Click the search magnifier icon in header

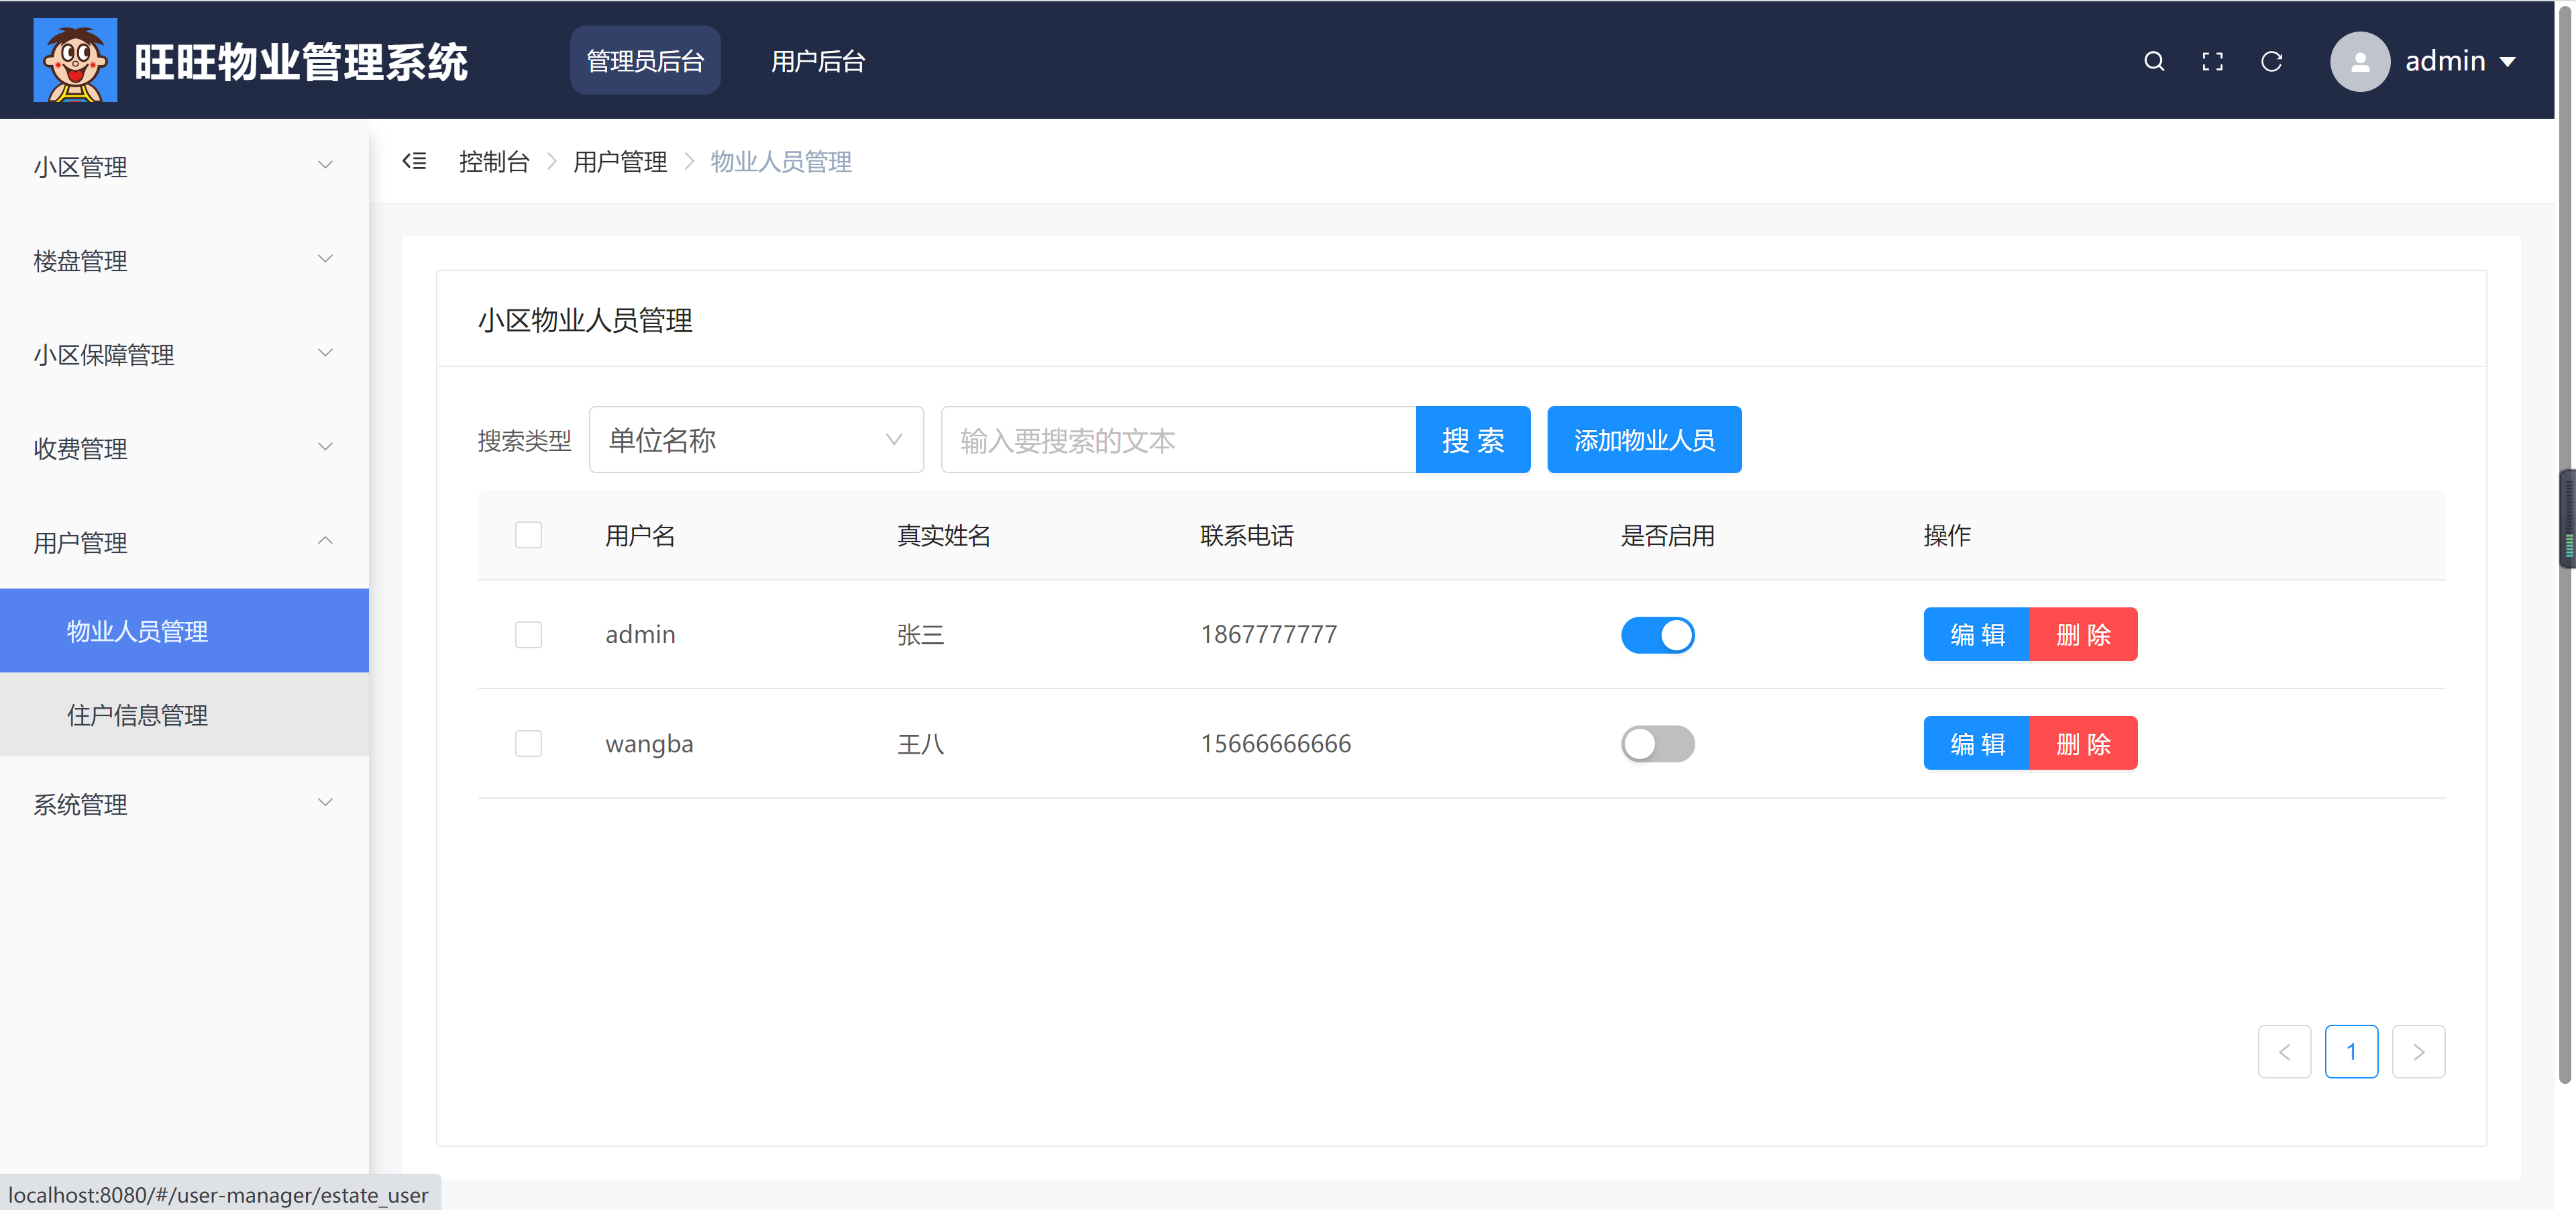pos(2154,61)
